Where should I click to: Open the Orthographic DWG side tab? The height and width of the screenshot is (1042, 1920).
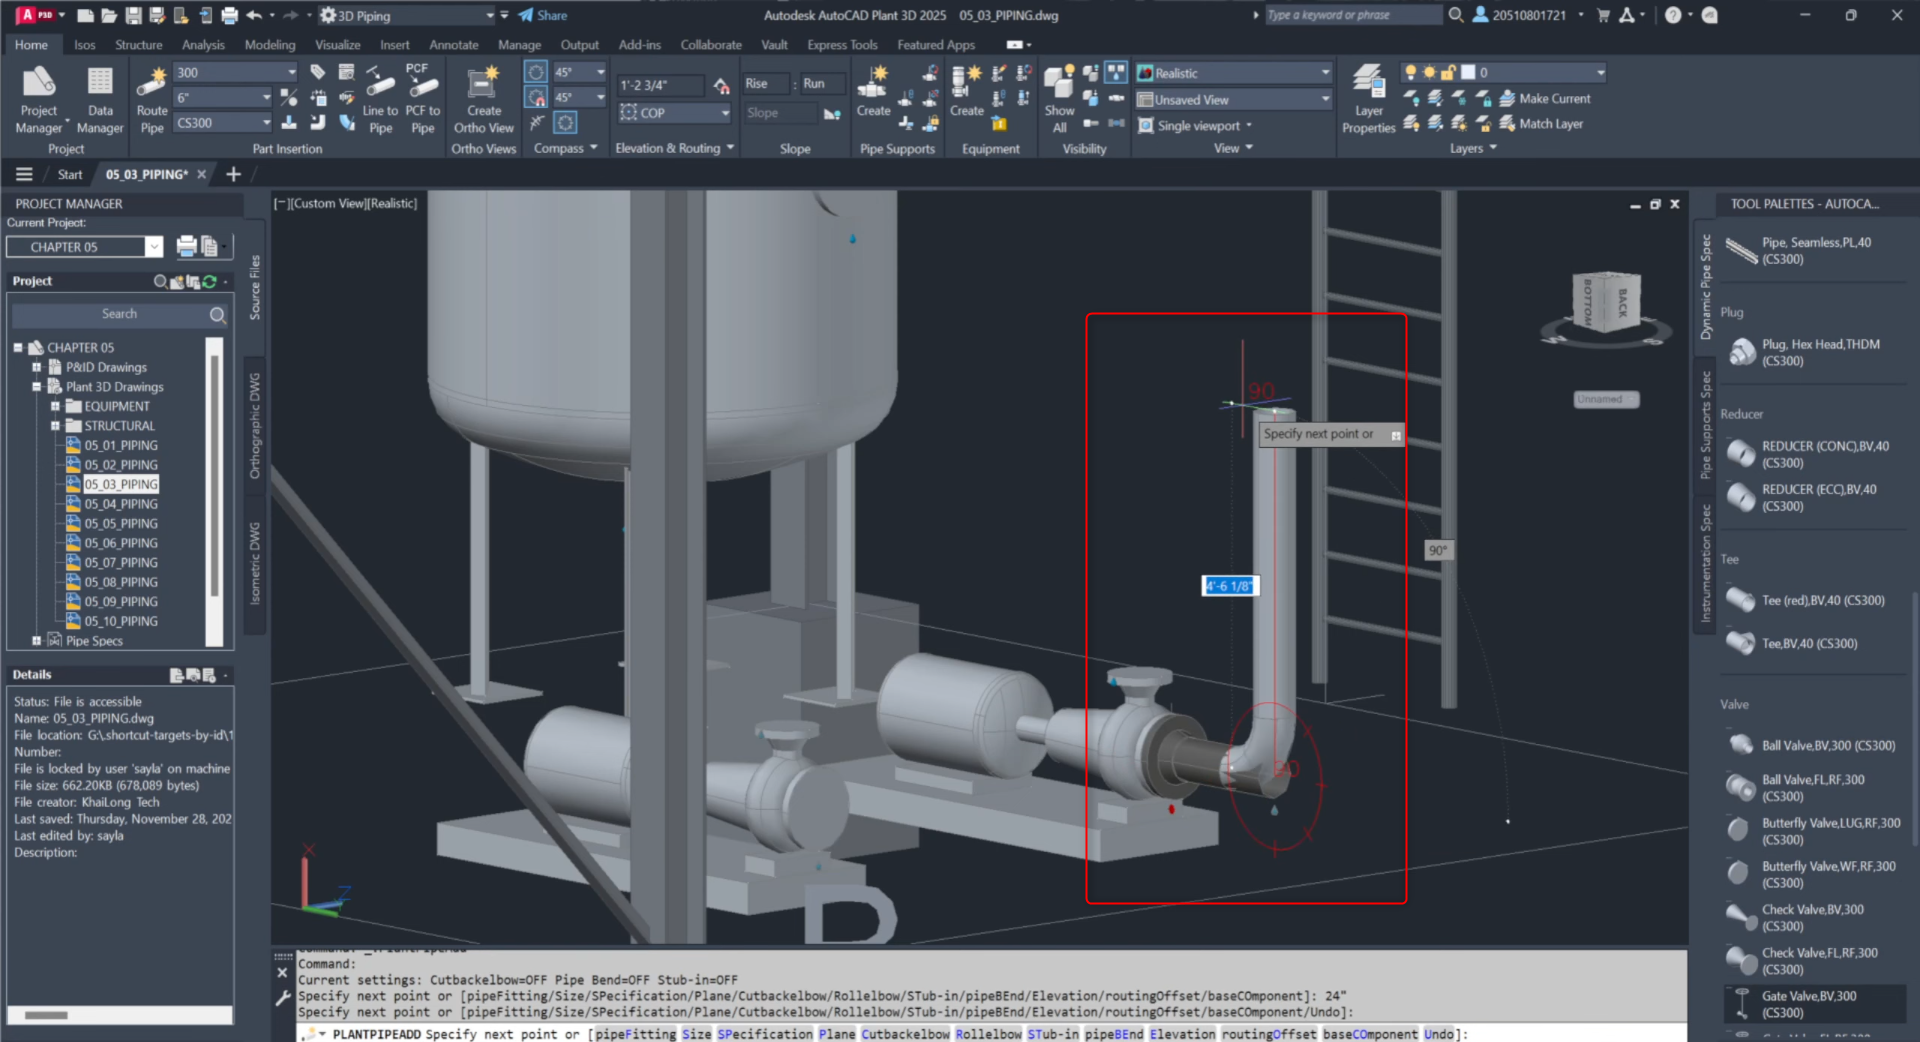pyautogui.click(x=255, y=426)
